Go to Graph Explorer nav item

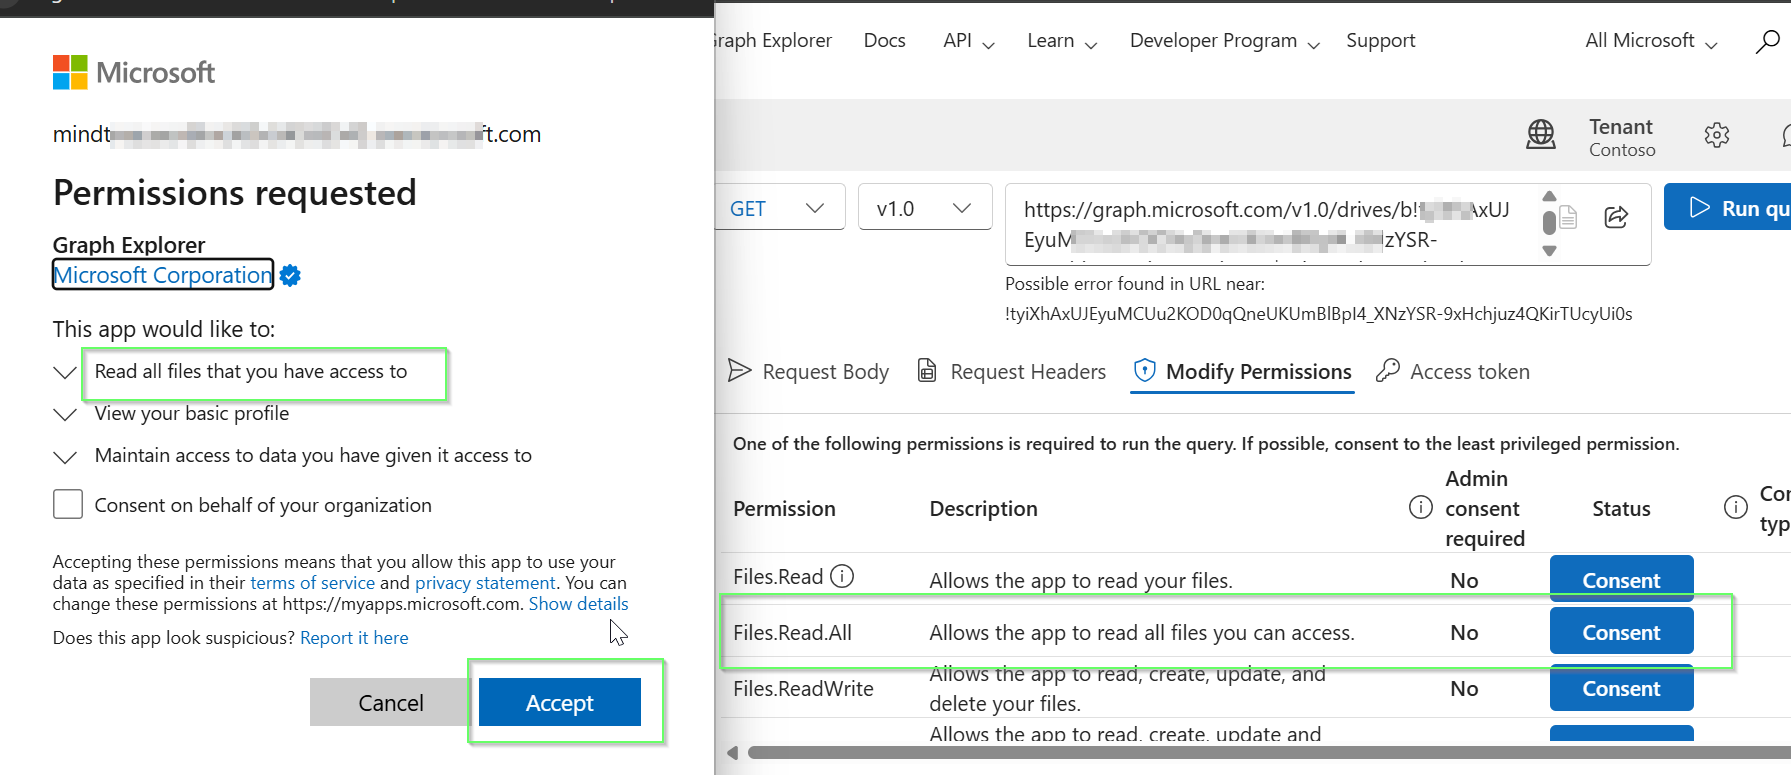point(773,41)
